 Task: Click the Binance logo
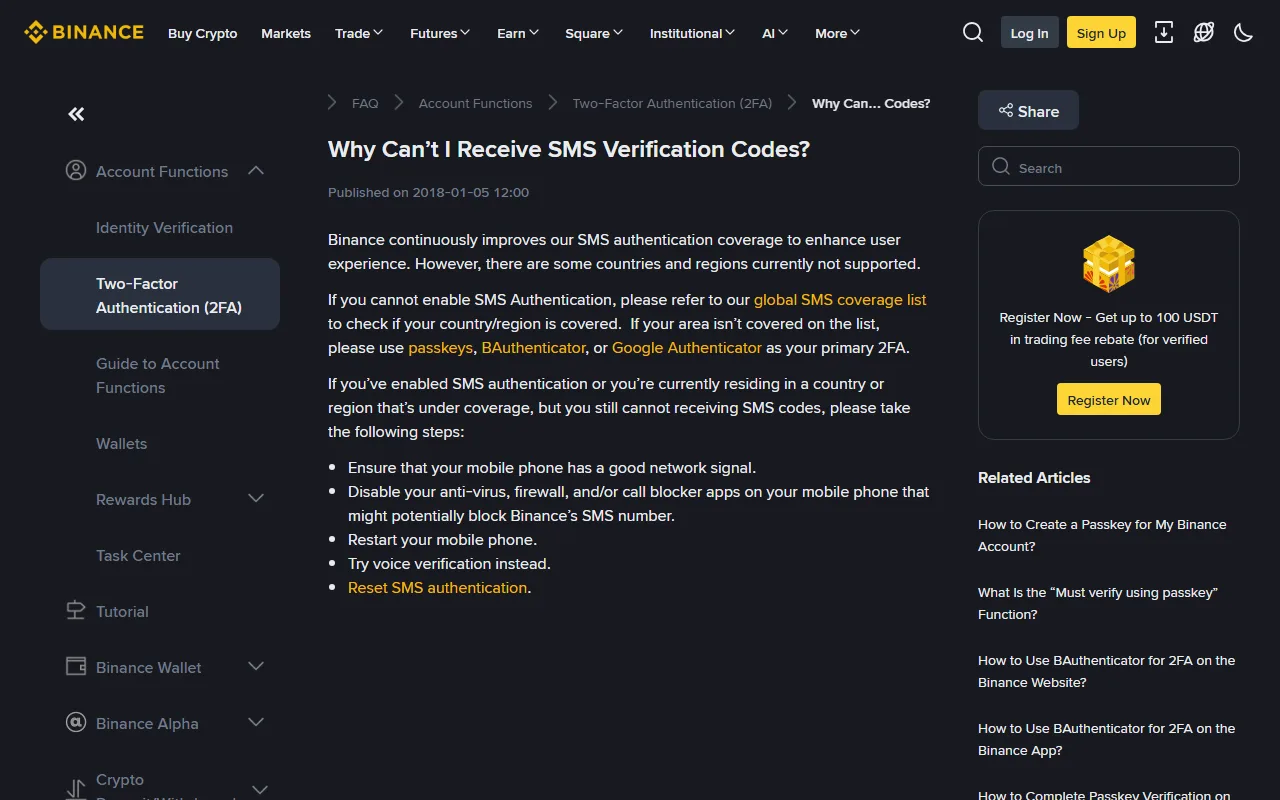click(x=84, y=33)
